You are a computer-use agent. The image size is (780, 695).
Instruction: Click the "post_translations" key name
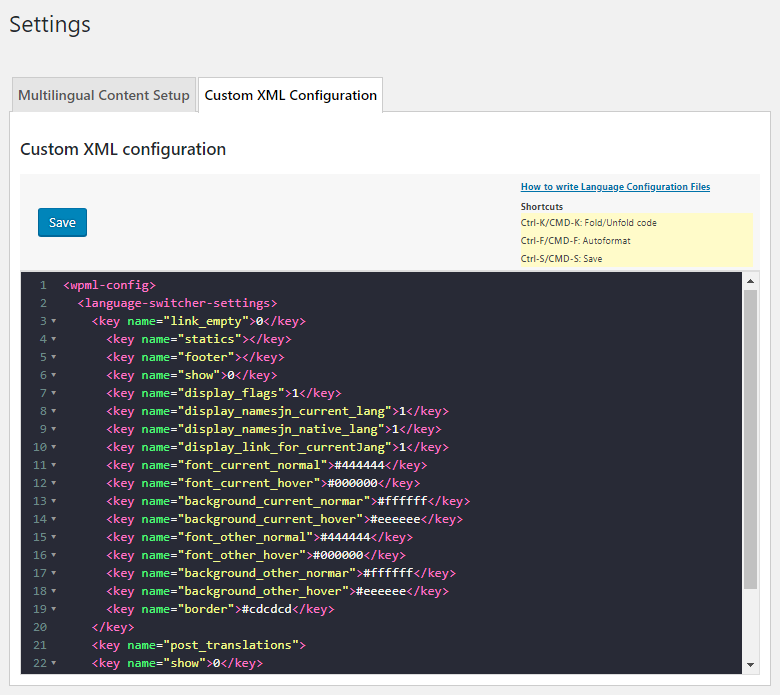(x=231, y=645)
